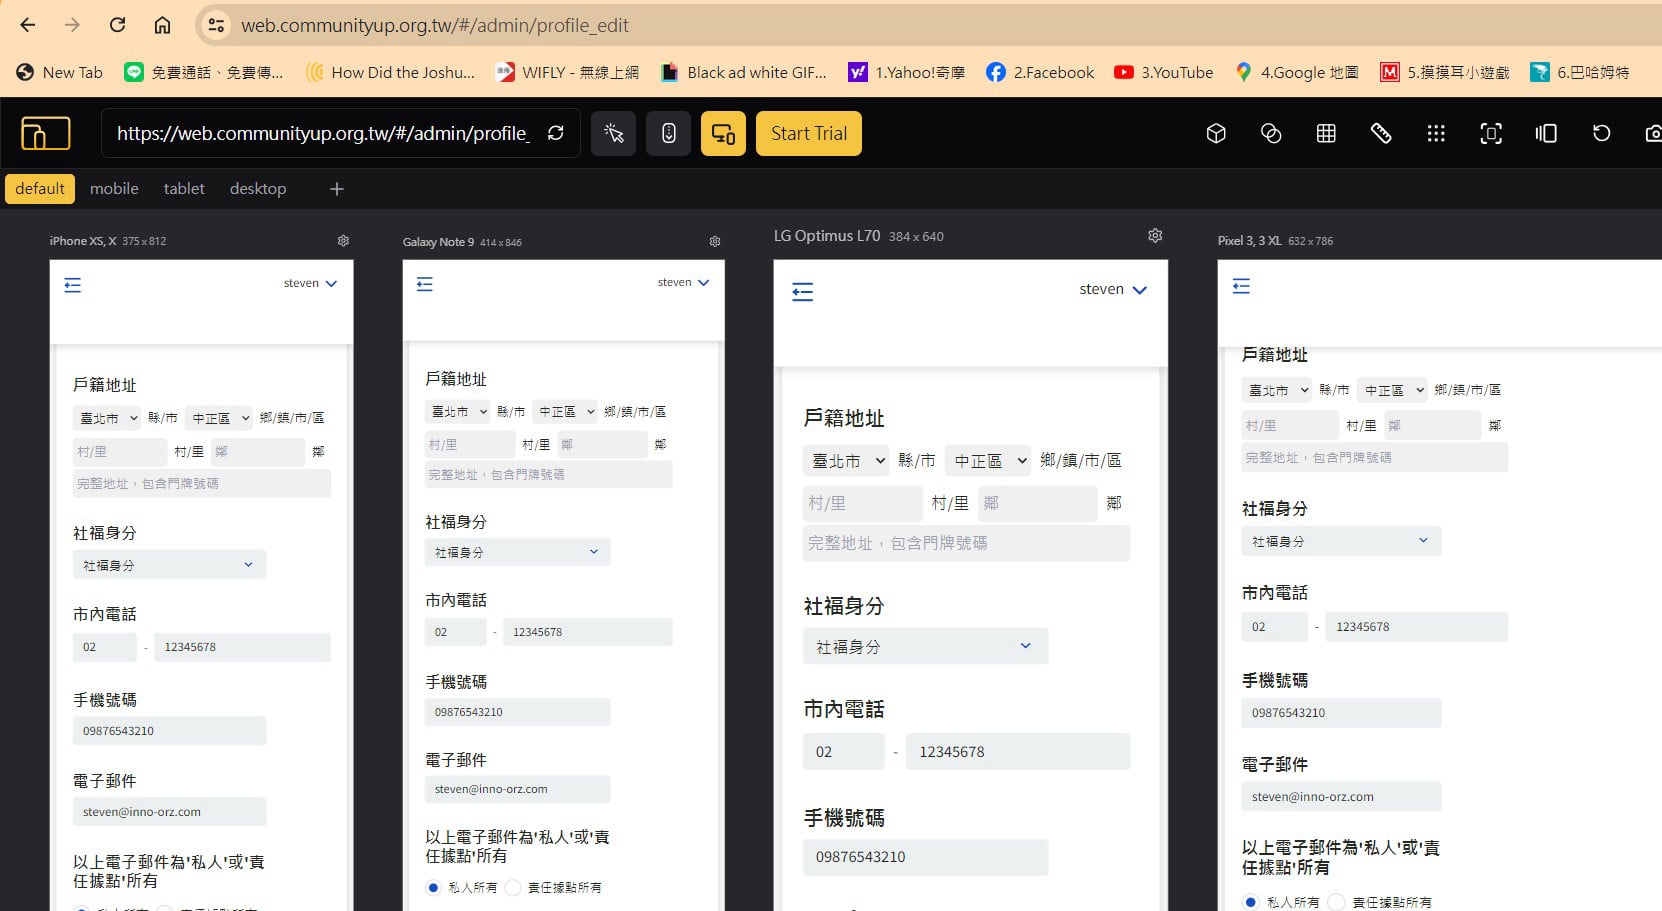
Task: Open settings gear for LG Optimus L70
Action: point(1155,236)
